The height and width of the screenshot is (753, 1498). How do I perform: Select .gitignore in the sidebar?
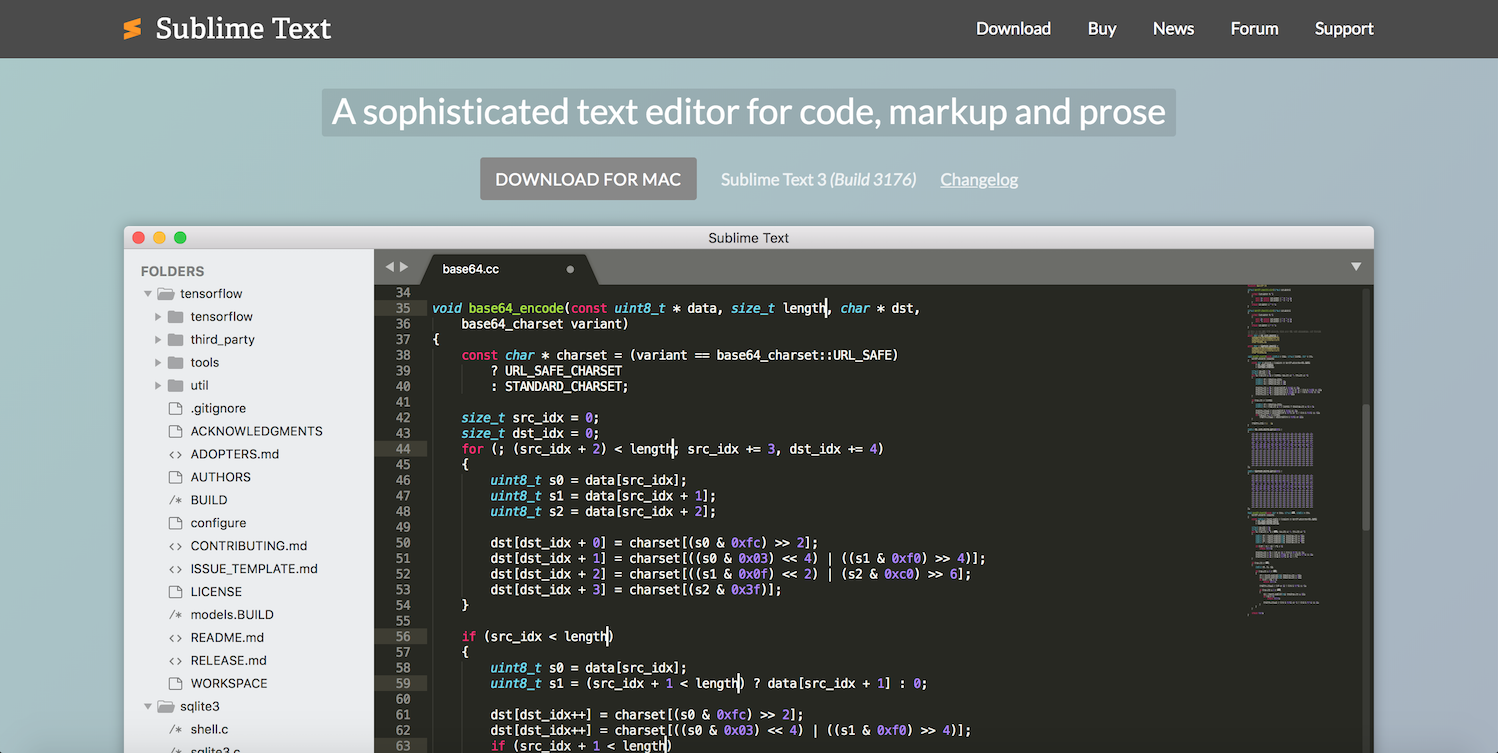click(218, 409)
